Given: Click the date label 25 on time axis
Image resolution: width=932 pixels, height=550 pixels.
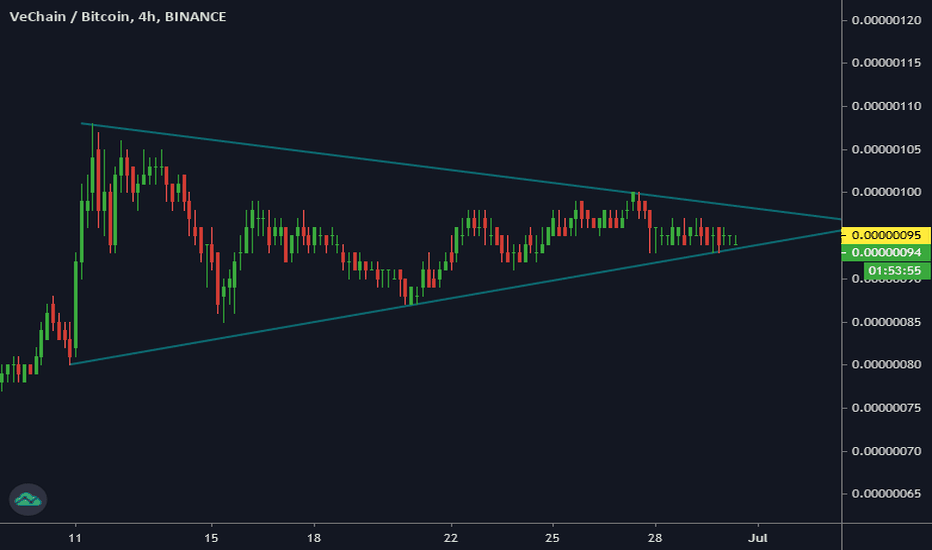Looking at the screenshot, I should [x=553, y=538].
